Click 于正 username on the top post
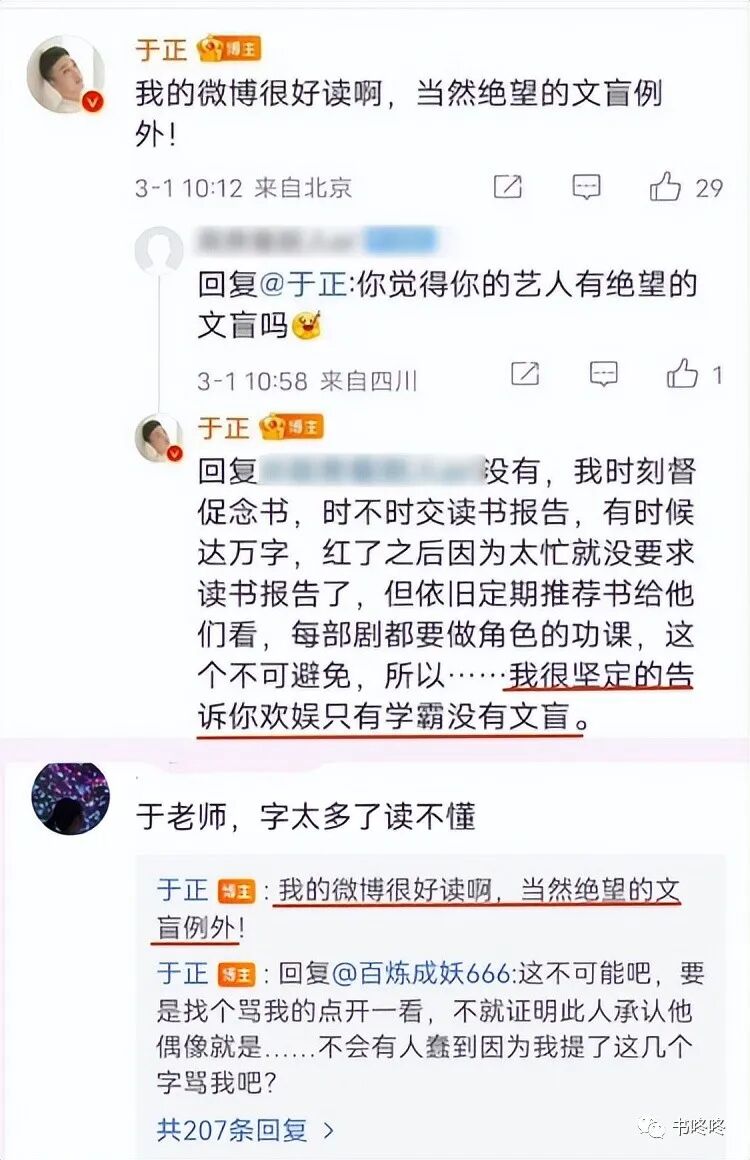This screenshot has width=750, height=1160. tap(161, 50)
